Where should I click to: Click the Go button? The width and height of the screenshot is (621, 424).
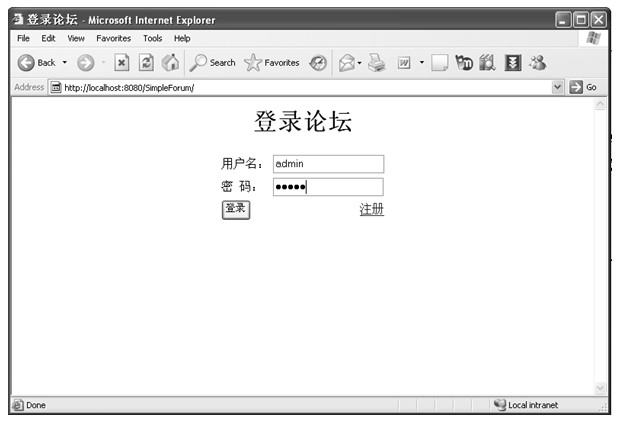[x=583, y=87]
